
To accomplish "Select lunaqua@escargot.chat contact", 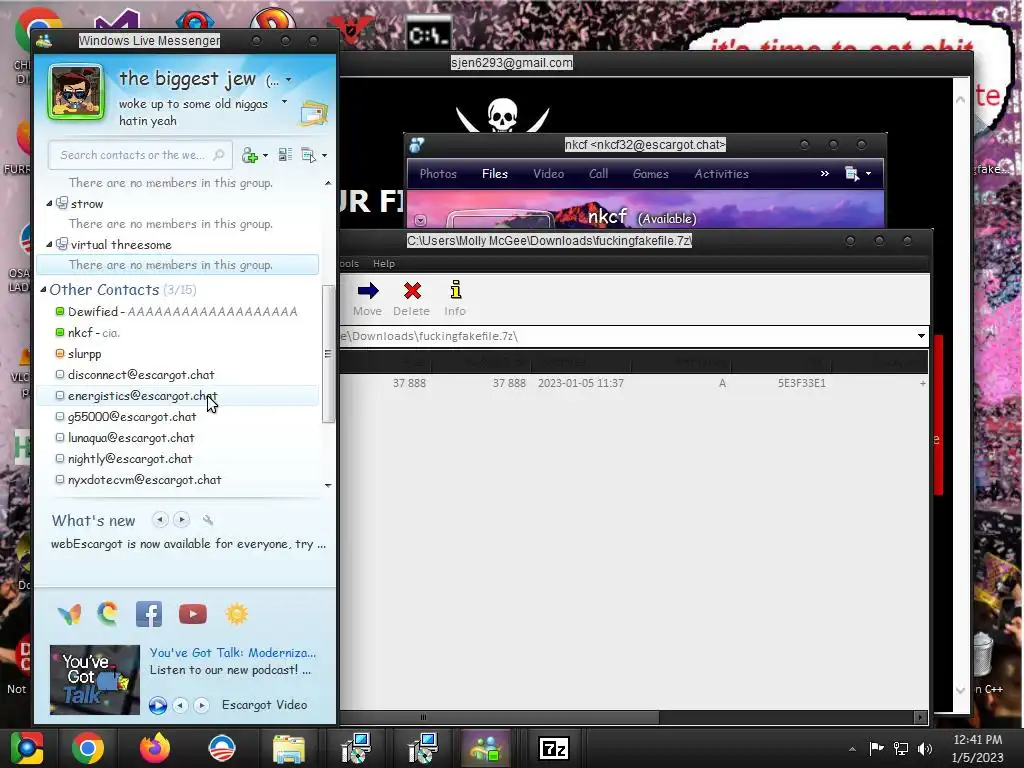I will coord(177,438).
